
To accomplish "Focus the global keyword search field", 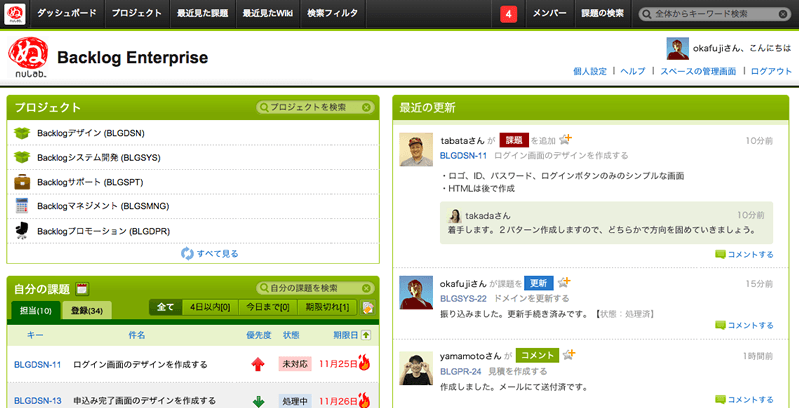I will (x=714, y=14).
